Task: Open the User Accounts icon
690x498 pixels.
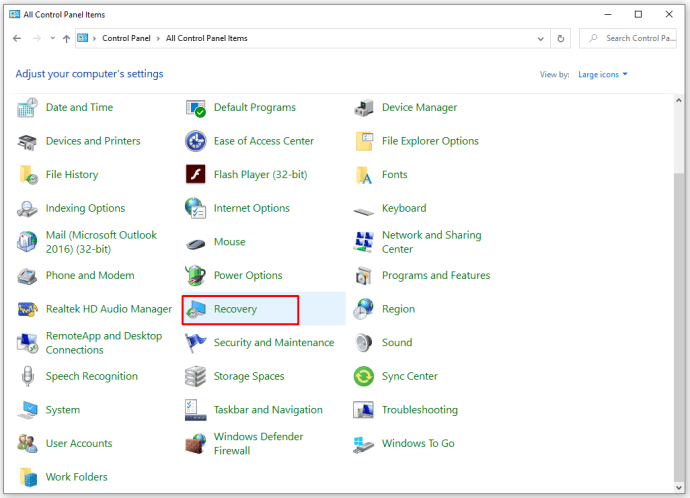Action: pyautogui.click(x=27, y=443)
